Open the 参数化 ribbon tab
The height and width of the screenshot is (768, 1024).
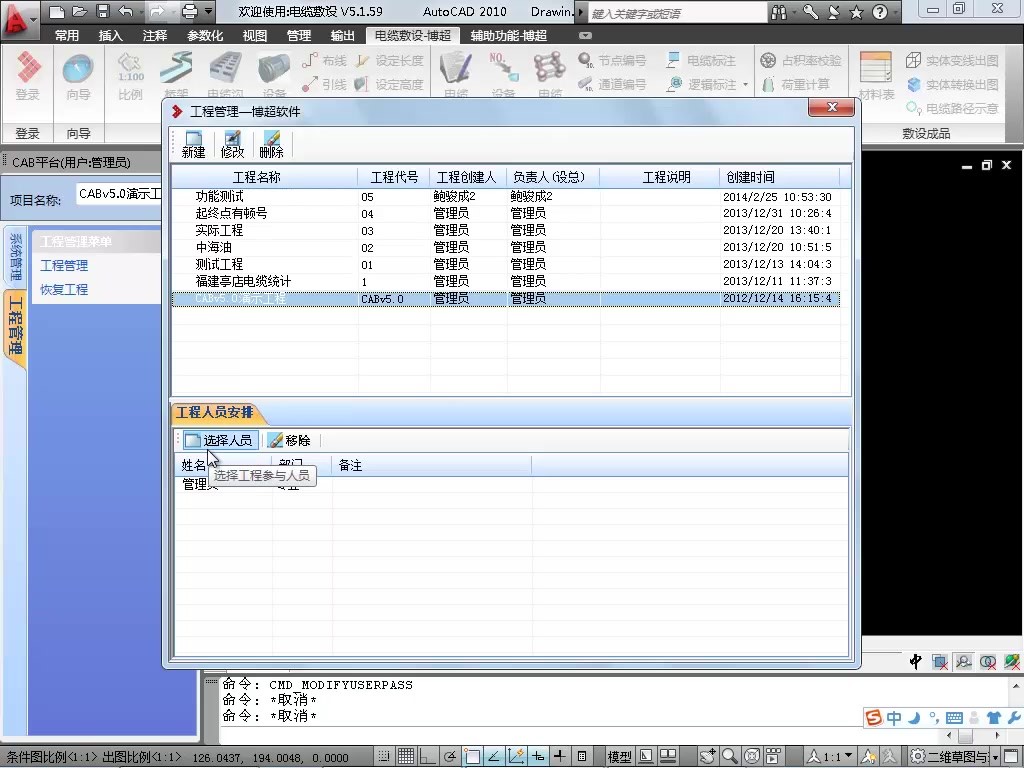[205, 35]
